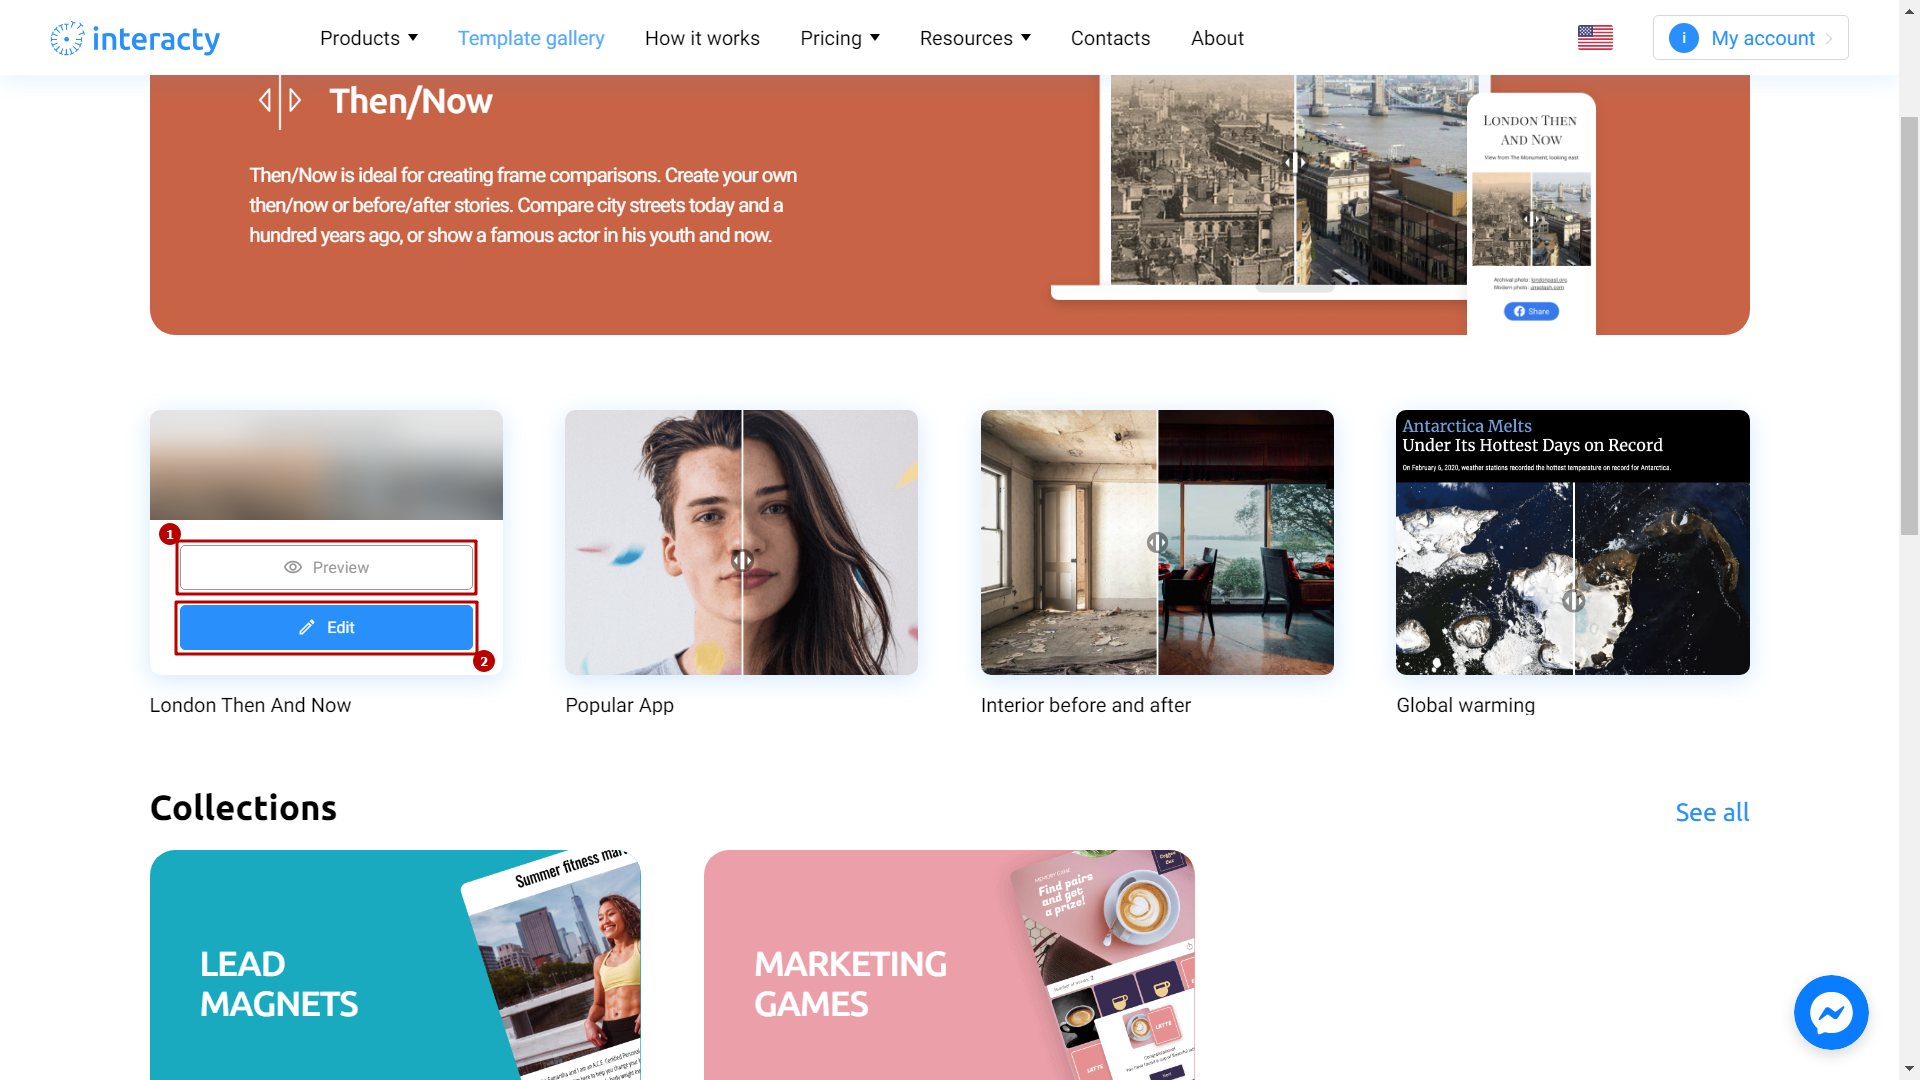Viewport: 1920px width, 1080px height.
Task: Click the split-view slider on Interior before and after
Action: pos(1156,542)
